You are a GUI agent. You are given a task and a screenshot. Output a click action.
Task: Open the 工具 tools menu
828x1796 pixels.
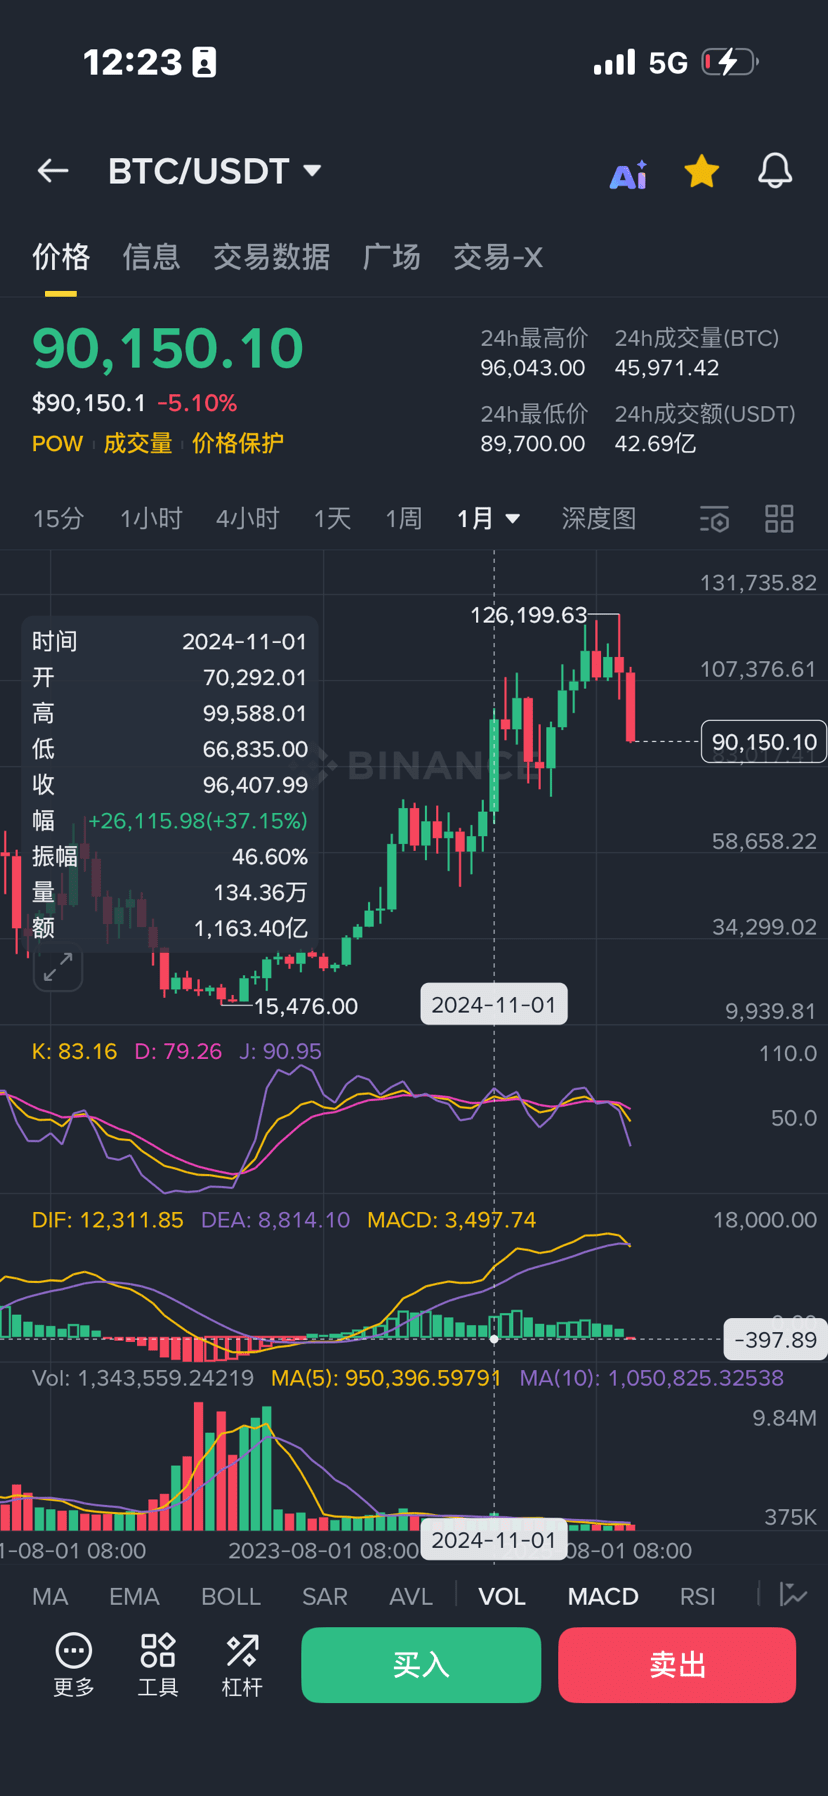158,1666
